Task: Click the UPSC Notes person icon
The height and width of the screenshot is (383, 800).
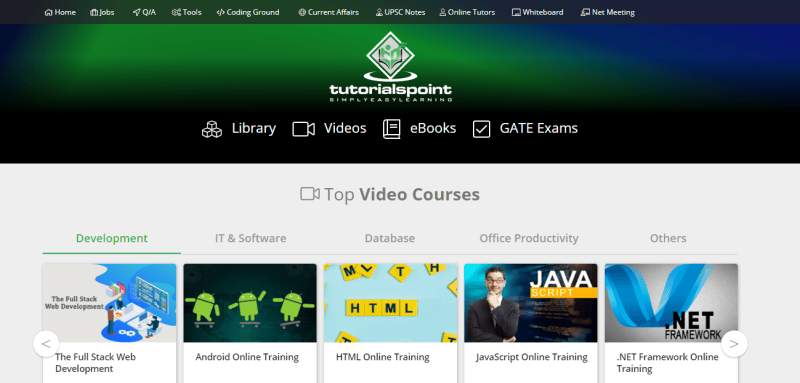Action: point(379,12)
